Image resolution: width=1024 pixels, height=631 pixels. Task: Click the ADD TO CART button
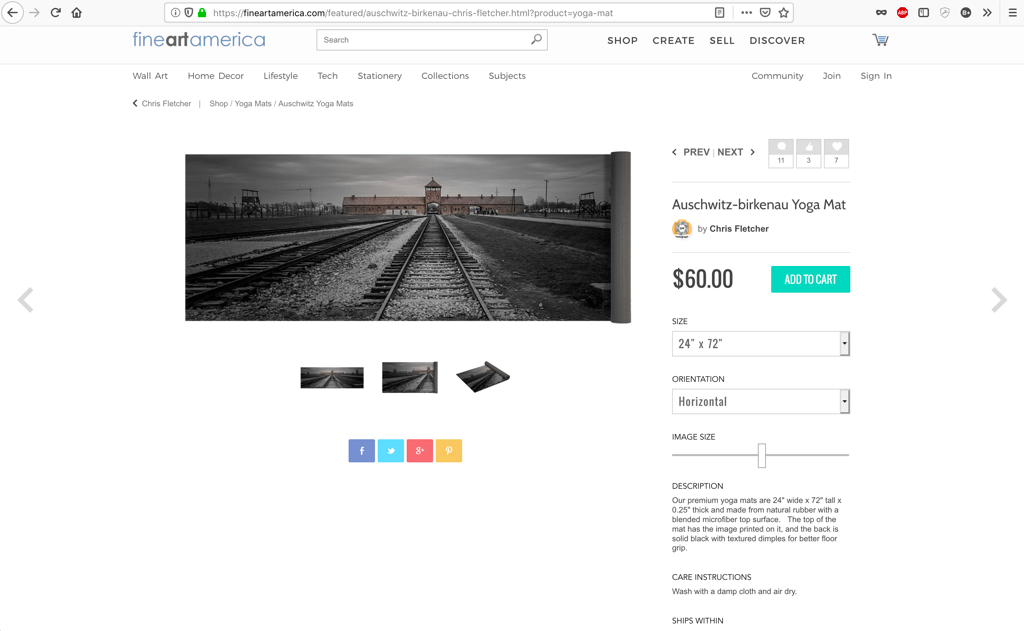[x=810, y=280]
